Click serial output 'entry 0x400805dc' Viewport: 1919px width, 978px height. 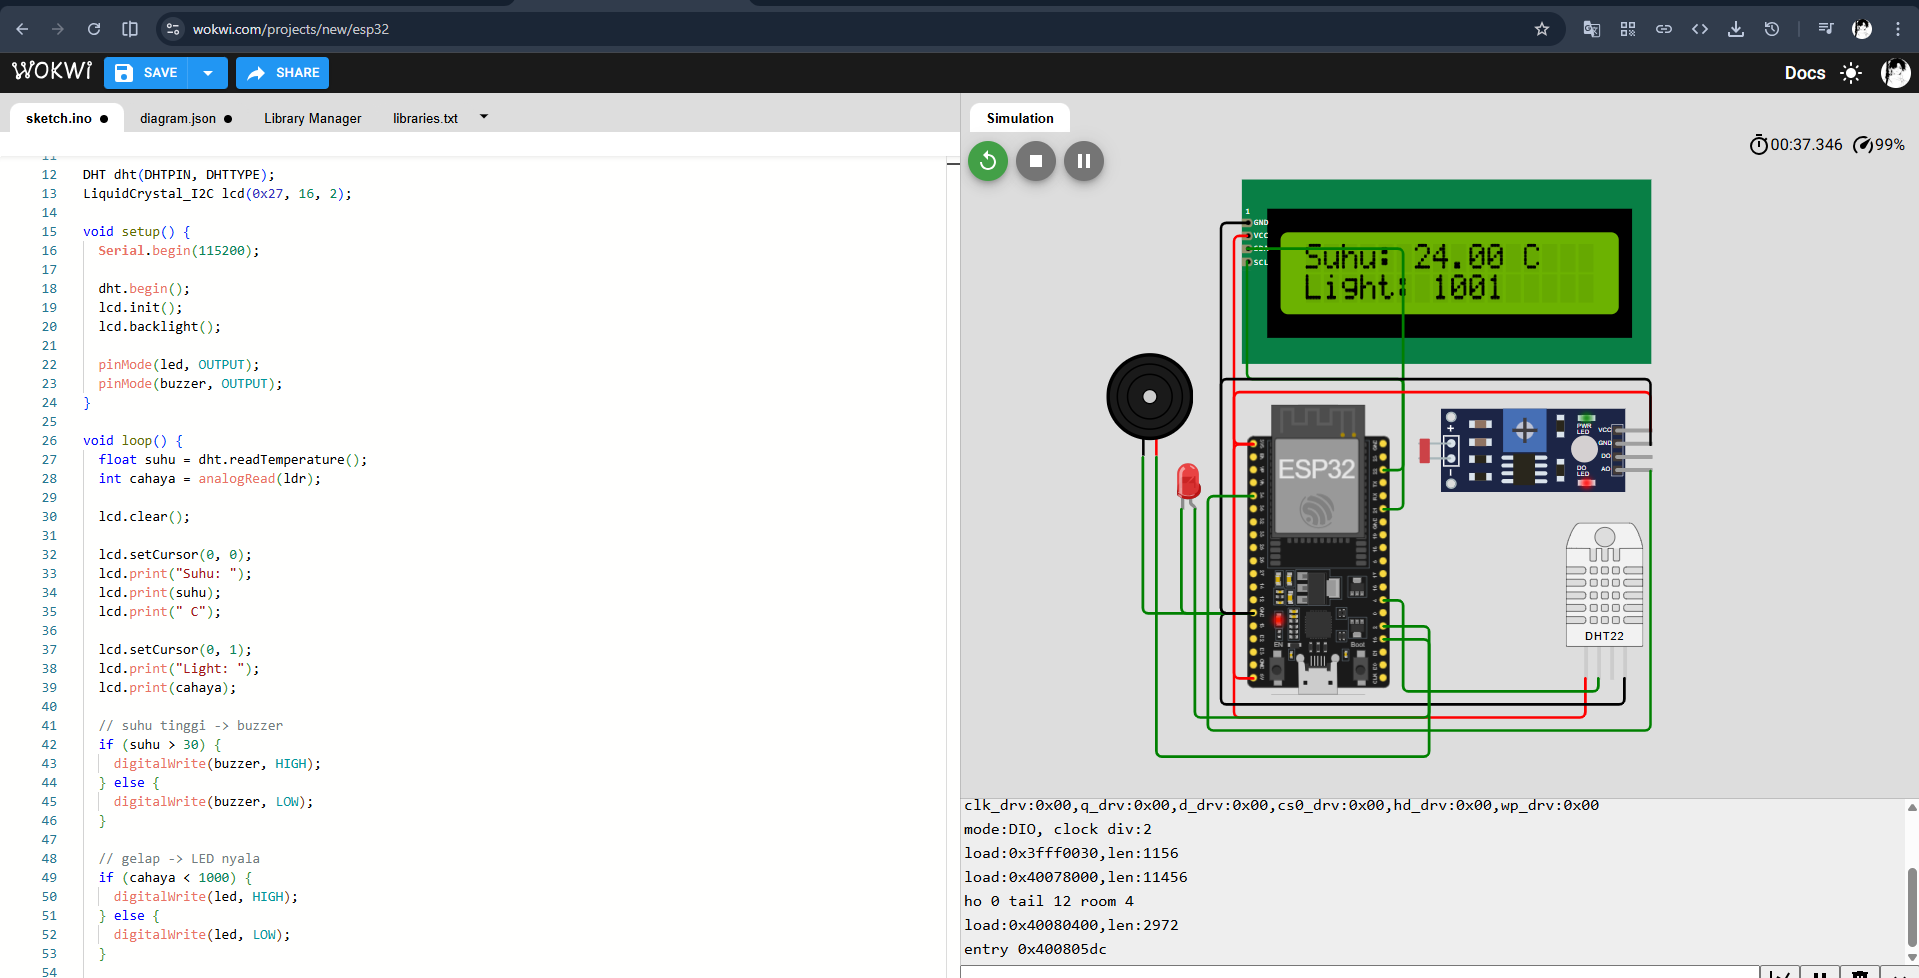pos(1035,949)
